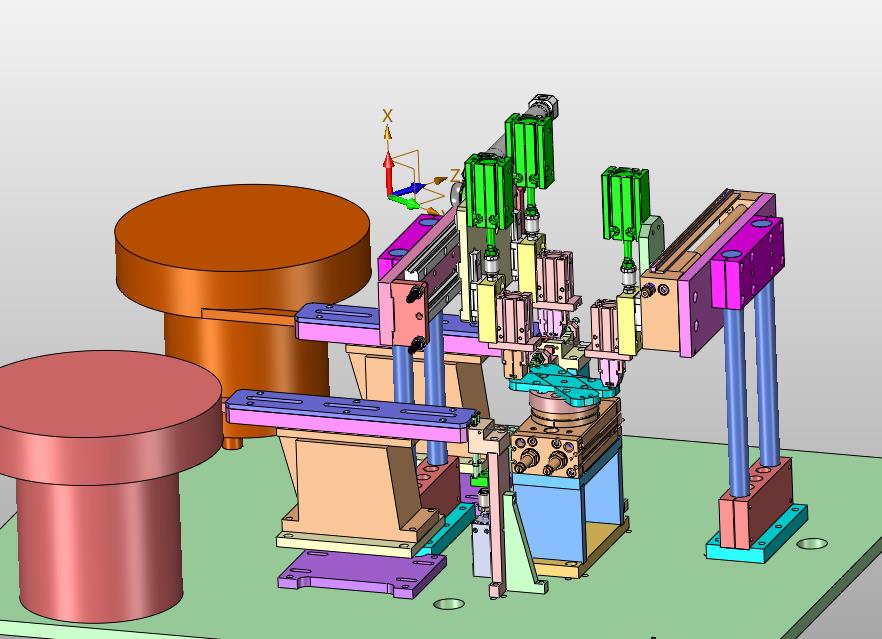
Task: Click the round hole at the base plate front
Action: click(449, 604)
